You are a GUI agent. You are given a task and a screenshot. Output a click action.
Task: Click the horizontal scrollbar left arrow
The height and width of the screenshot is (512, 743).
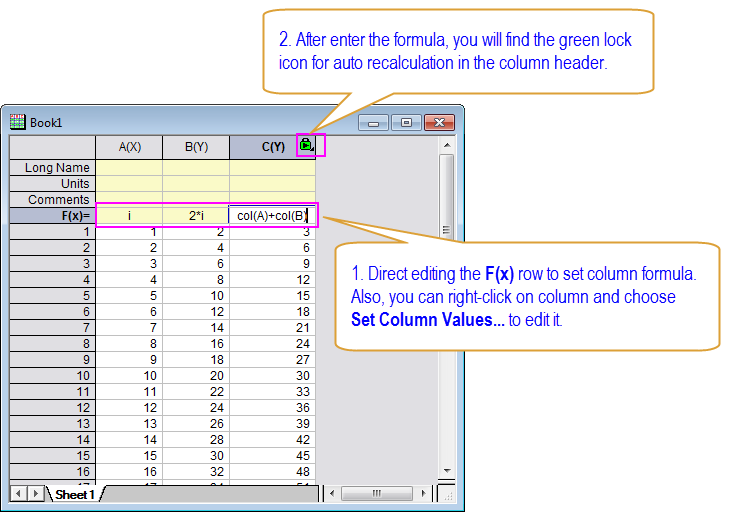(x=332, y=493)
